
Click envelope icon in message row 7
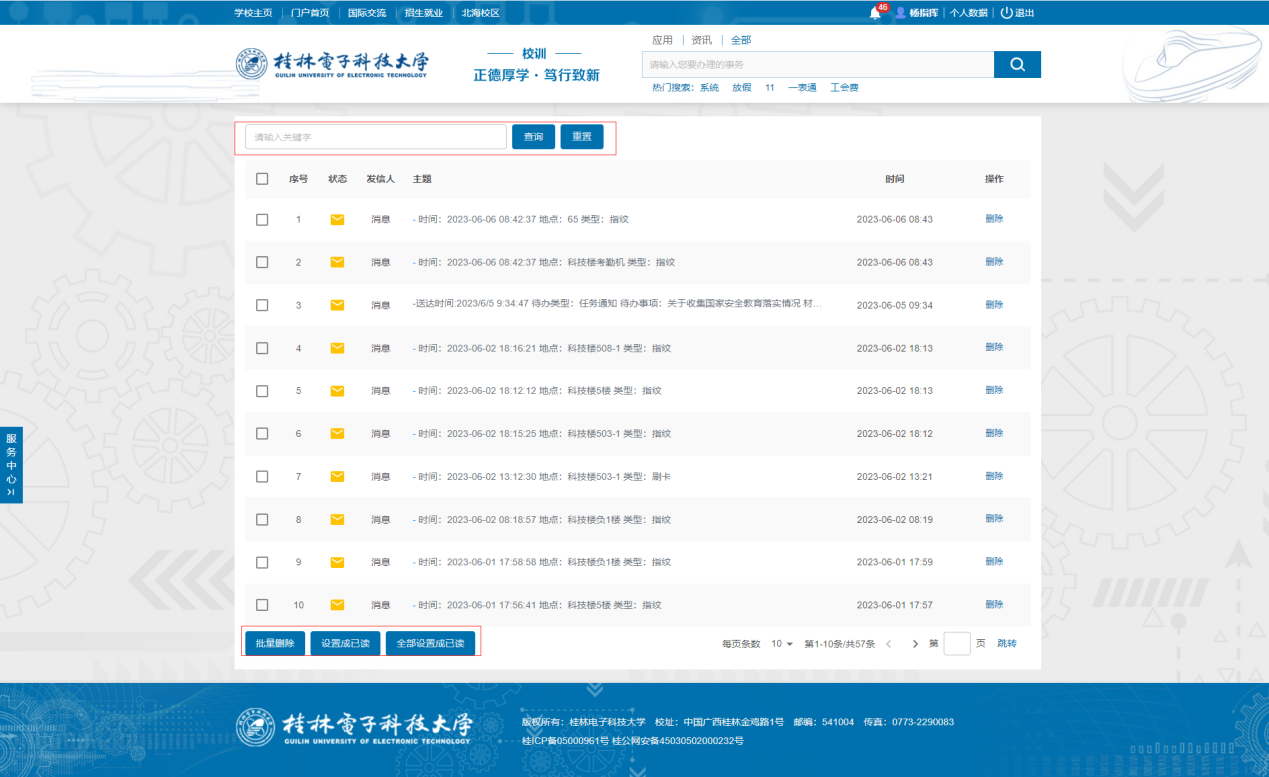coord(337,476)
